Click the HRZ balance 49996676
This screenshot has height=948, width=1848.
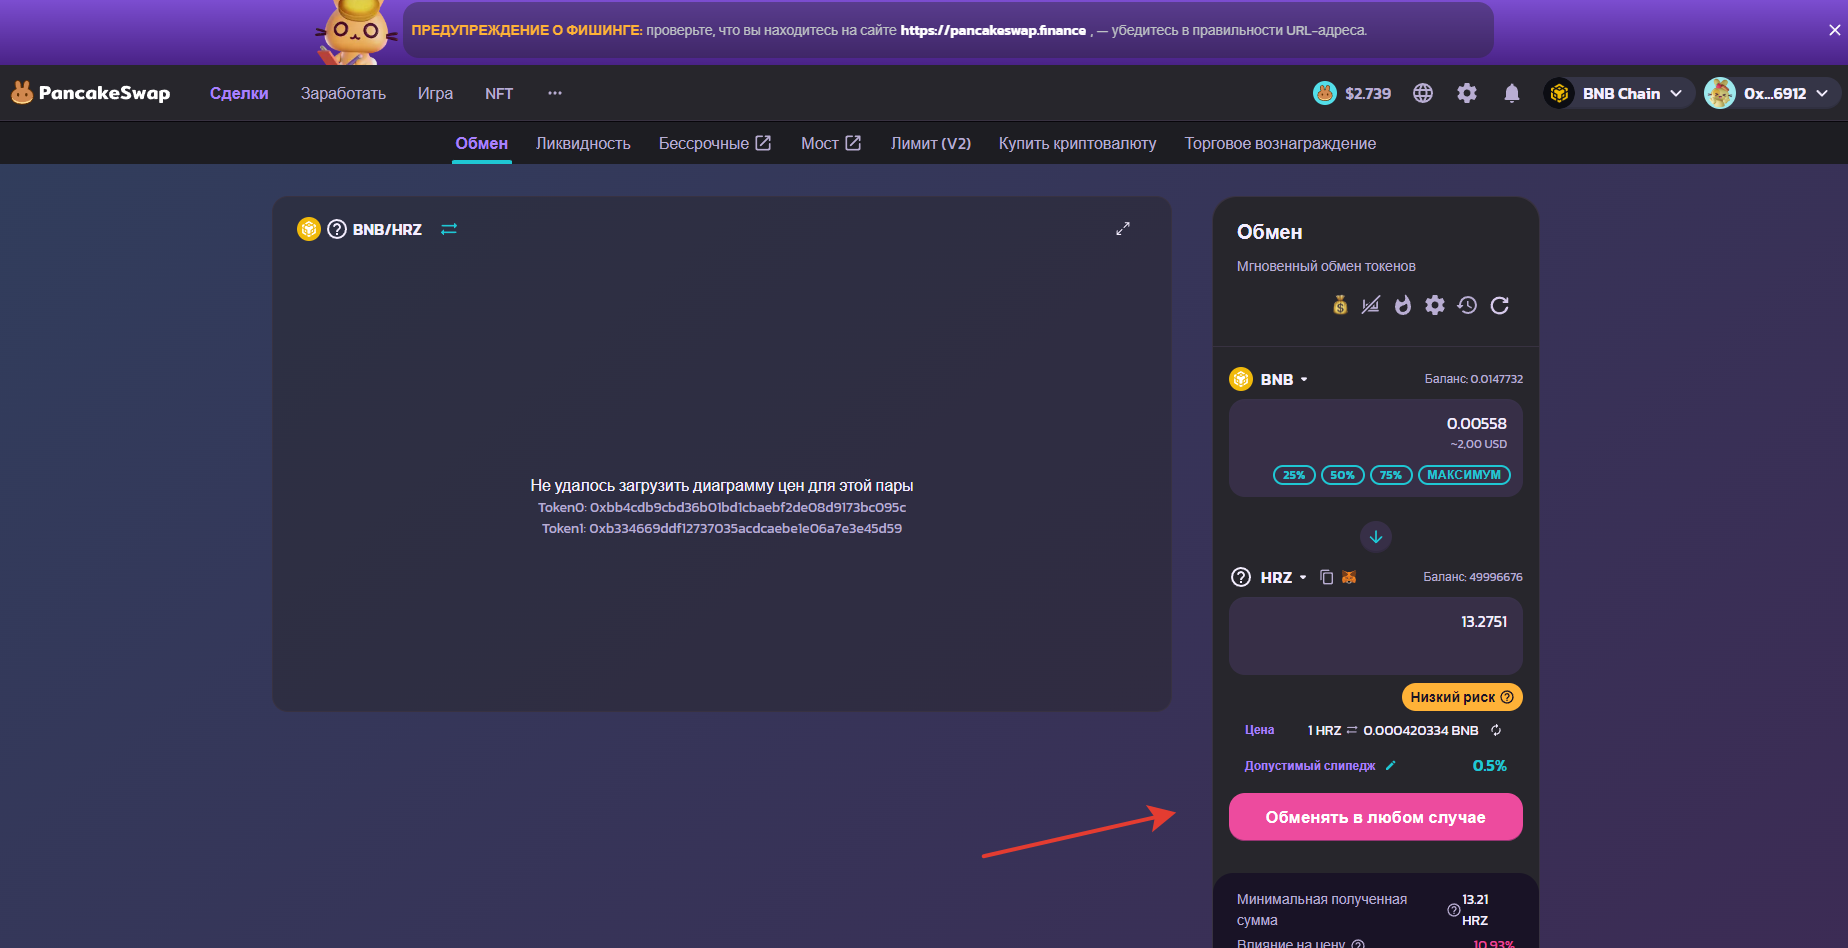click(x=1473, y=577)
